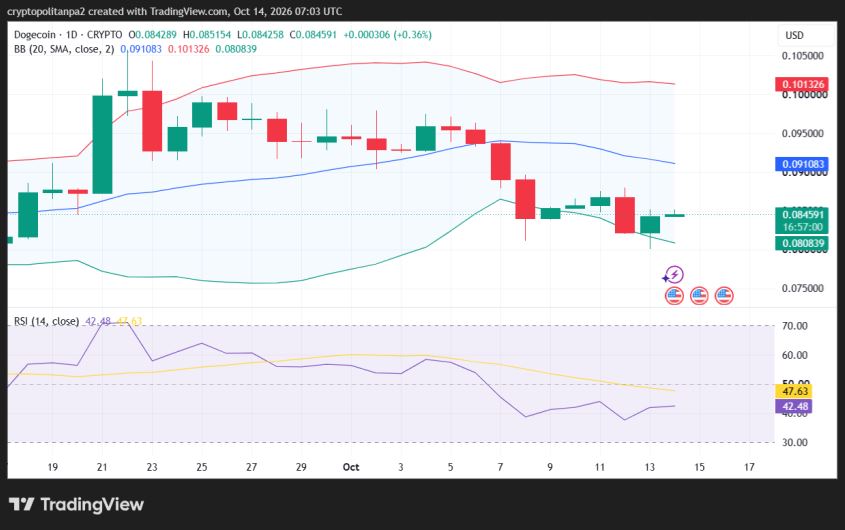
Task: Click the purple lightning bolt event icon
Action: [674, 275]
